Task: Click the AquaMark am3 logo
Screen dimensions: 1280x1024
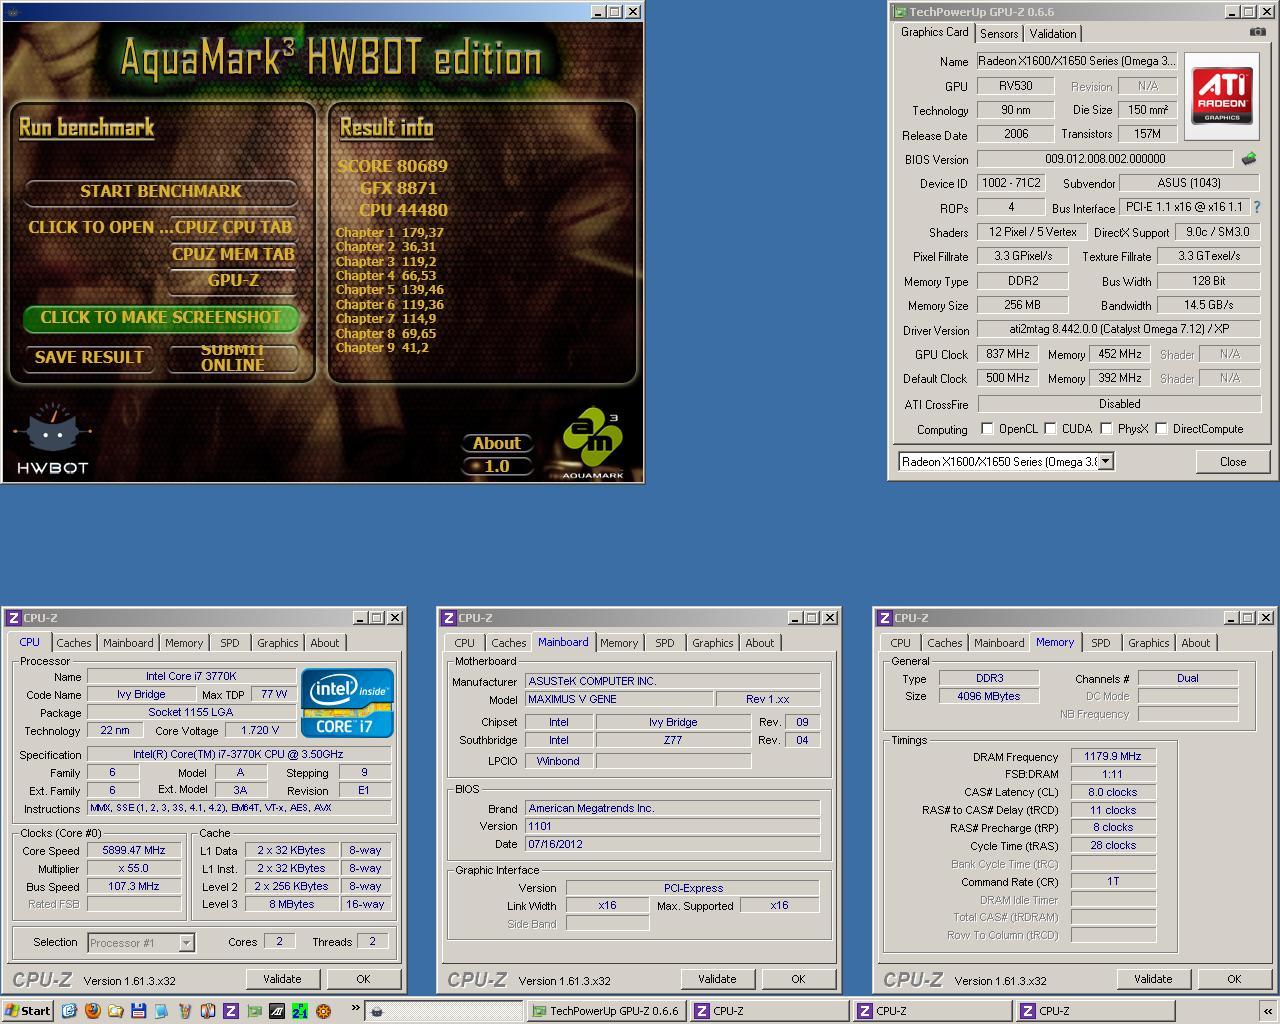Action: (593, 443)
